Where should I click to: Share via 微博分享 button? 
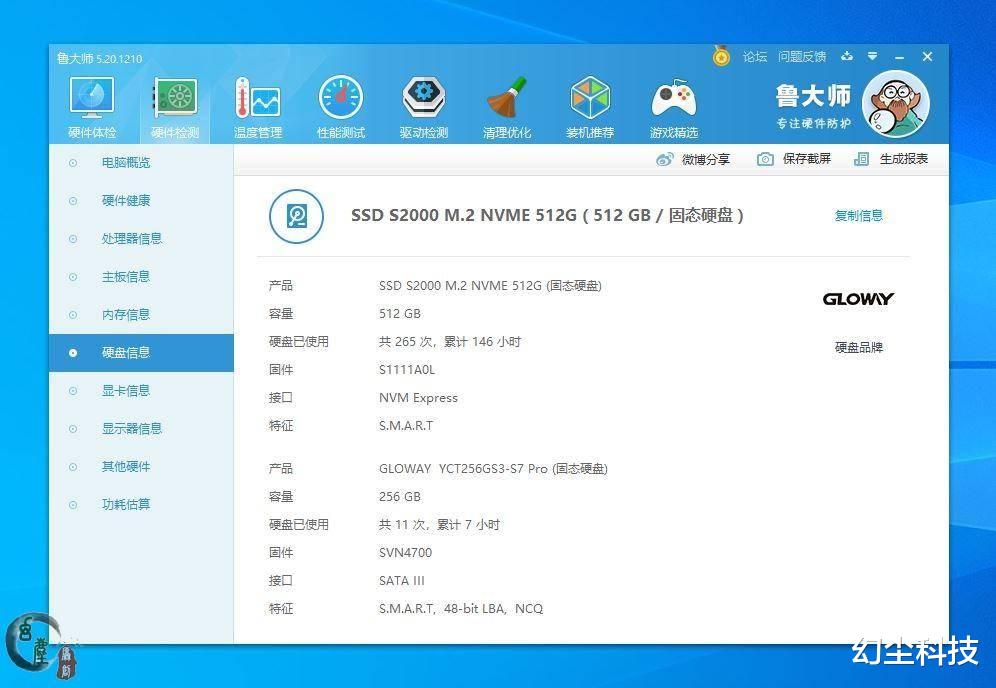[x=693, y=159]
